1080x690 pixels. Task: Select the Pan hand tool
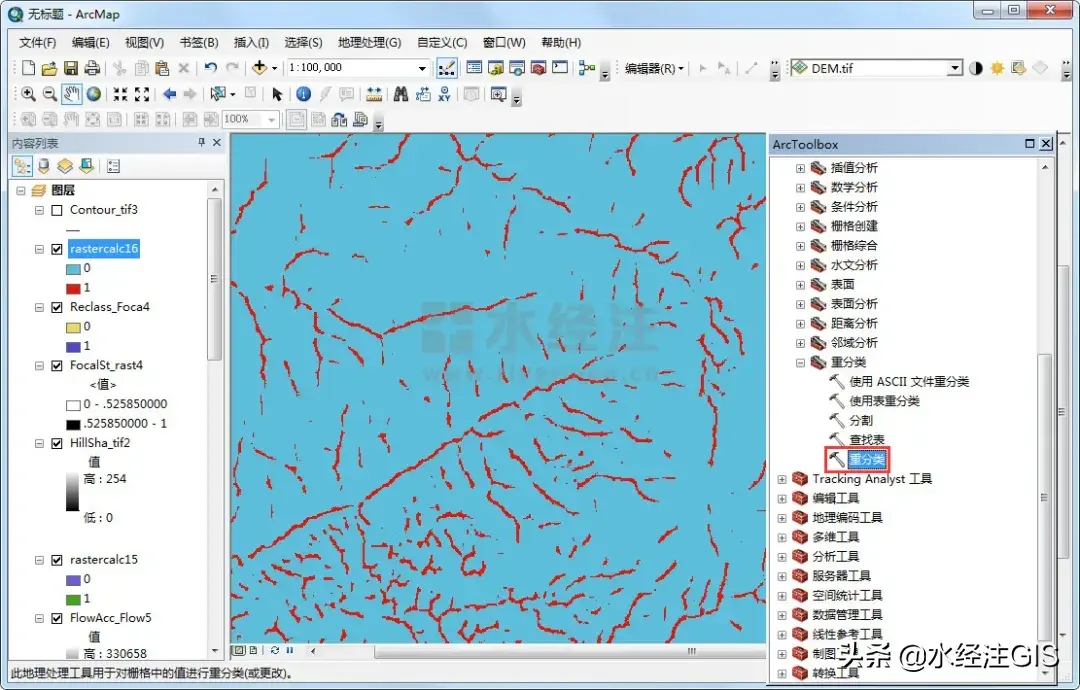click(72, 94)
